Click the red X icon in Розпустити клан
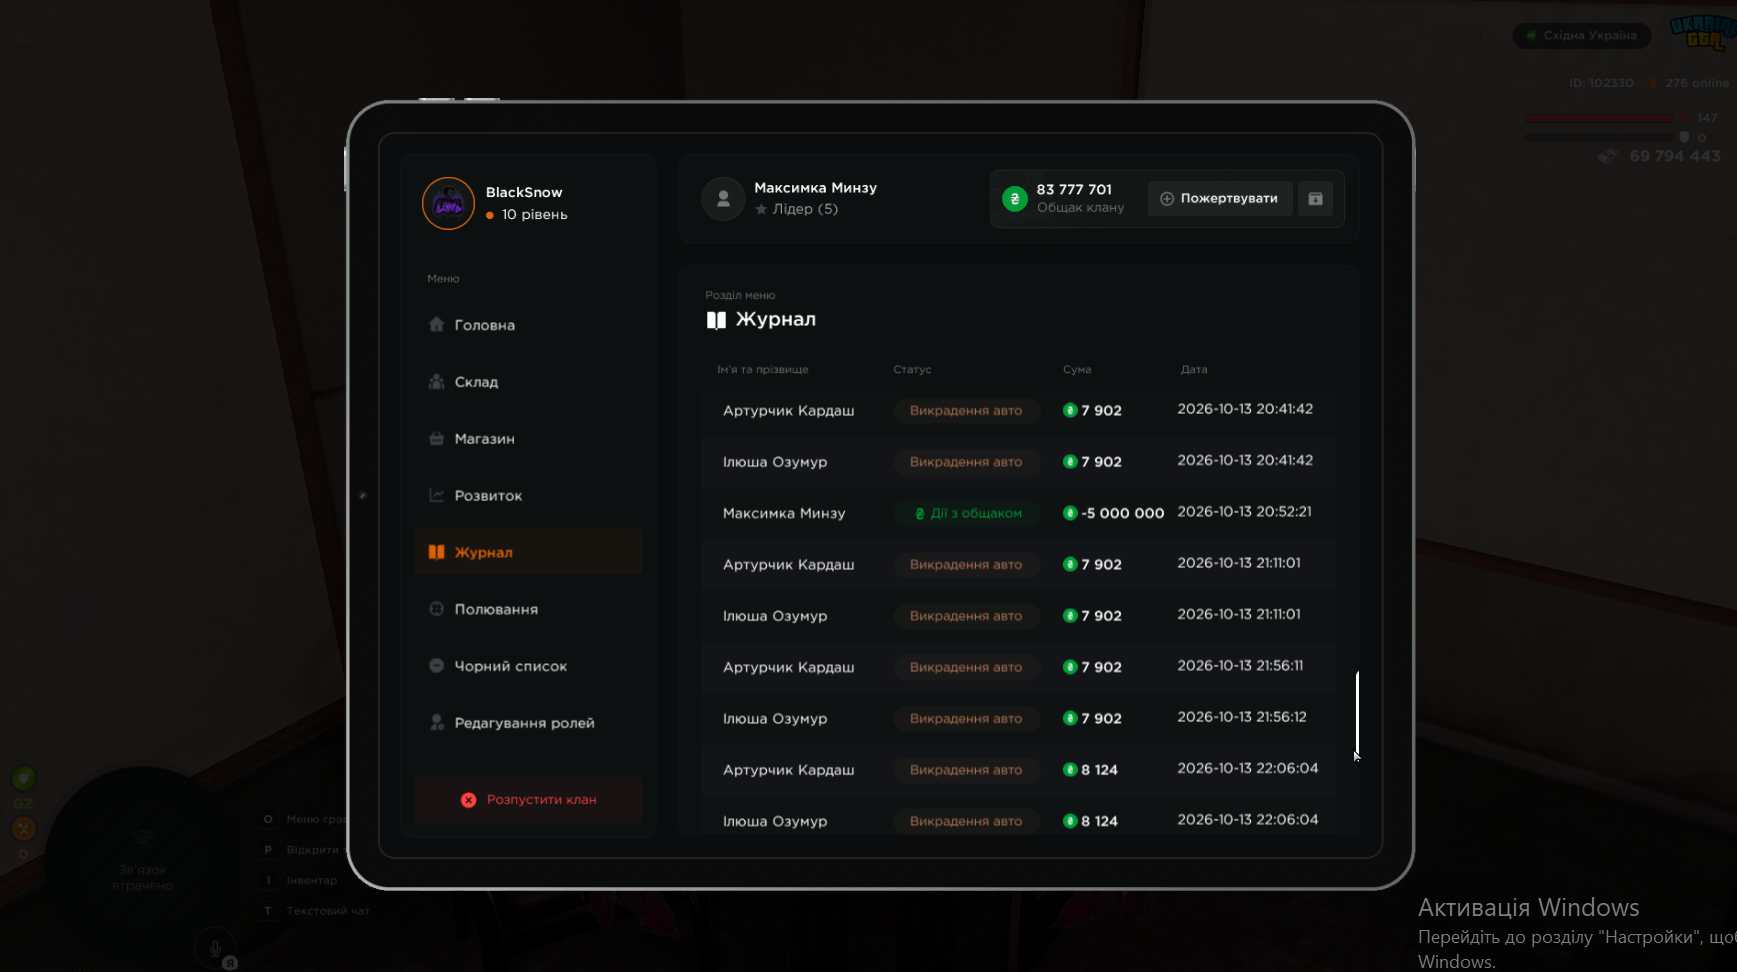This screenshot has width=1737, height=972. click(x=468, y=800)
